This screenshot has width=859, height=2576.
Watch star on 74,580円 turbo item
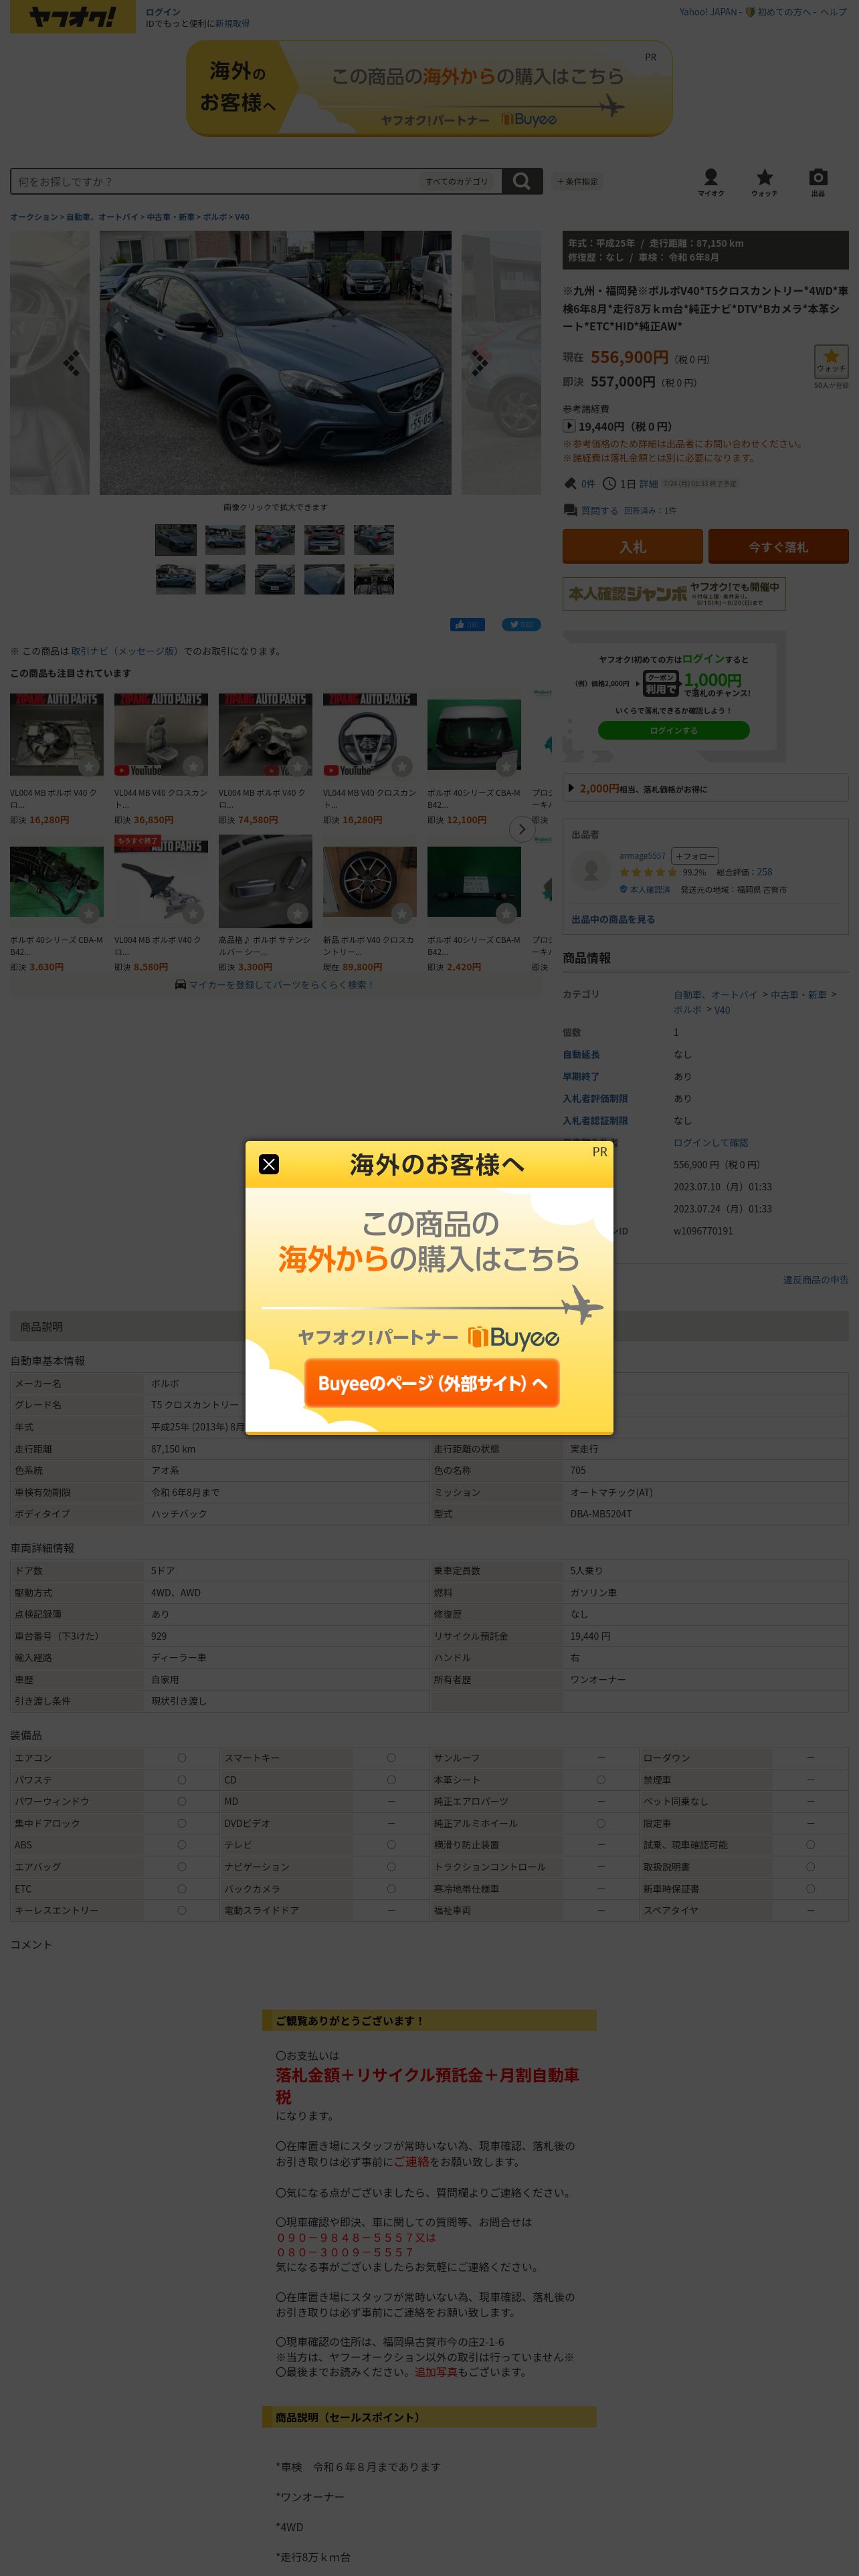pos(297,766)
